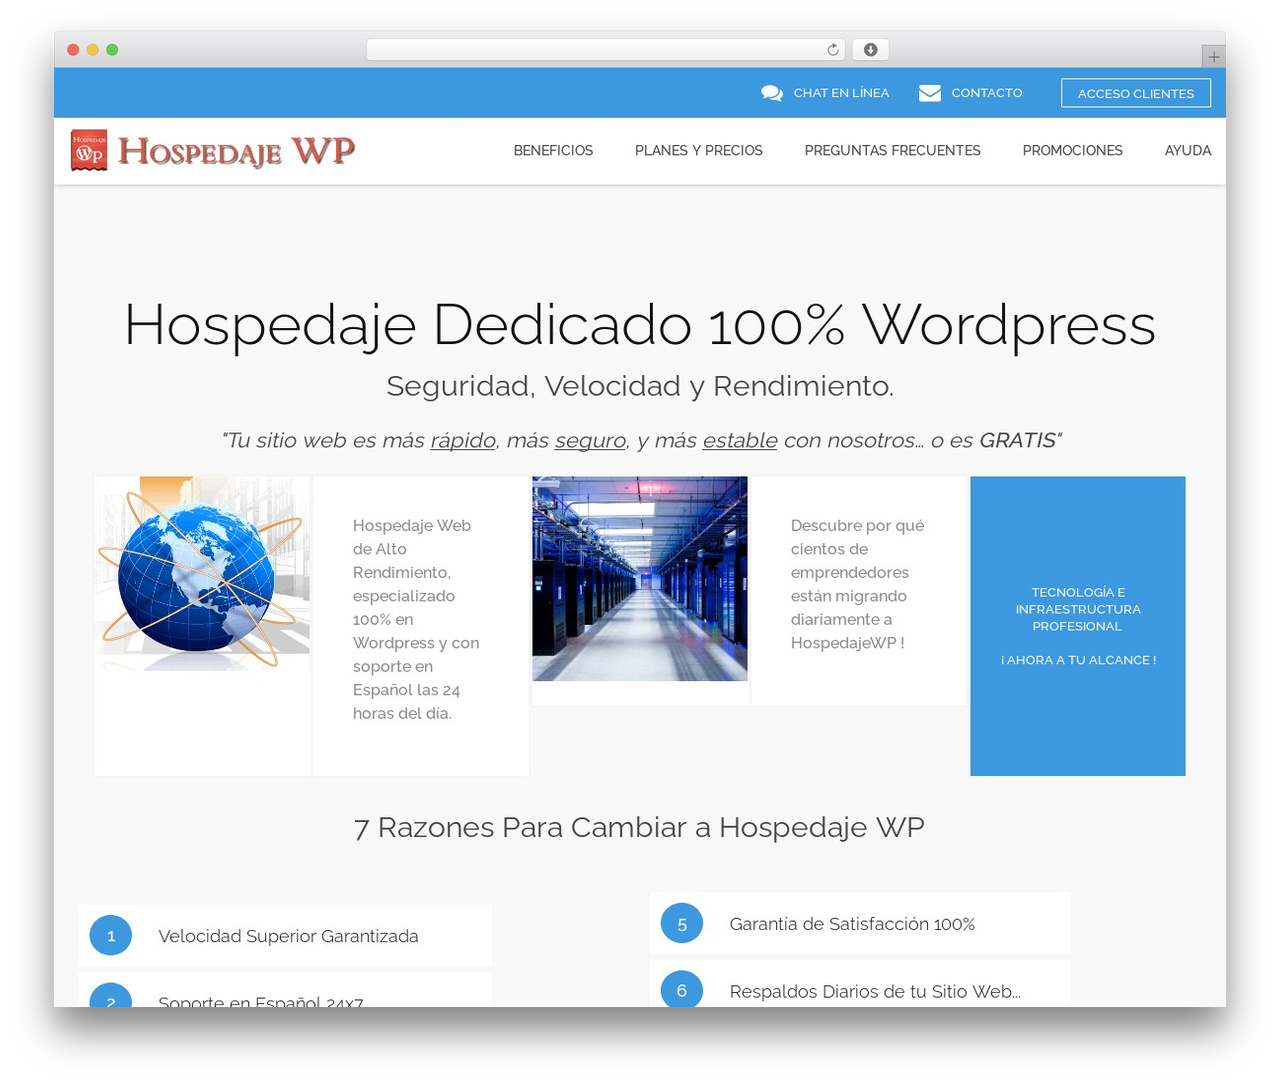This screenshot has height=1084, width=1280.
Task: Click the data center server photo
Action: (x=640, y=579)
